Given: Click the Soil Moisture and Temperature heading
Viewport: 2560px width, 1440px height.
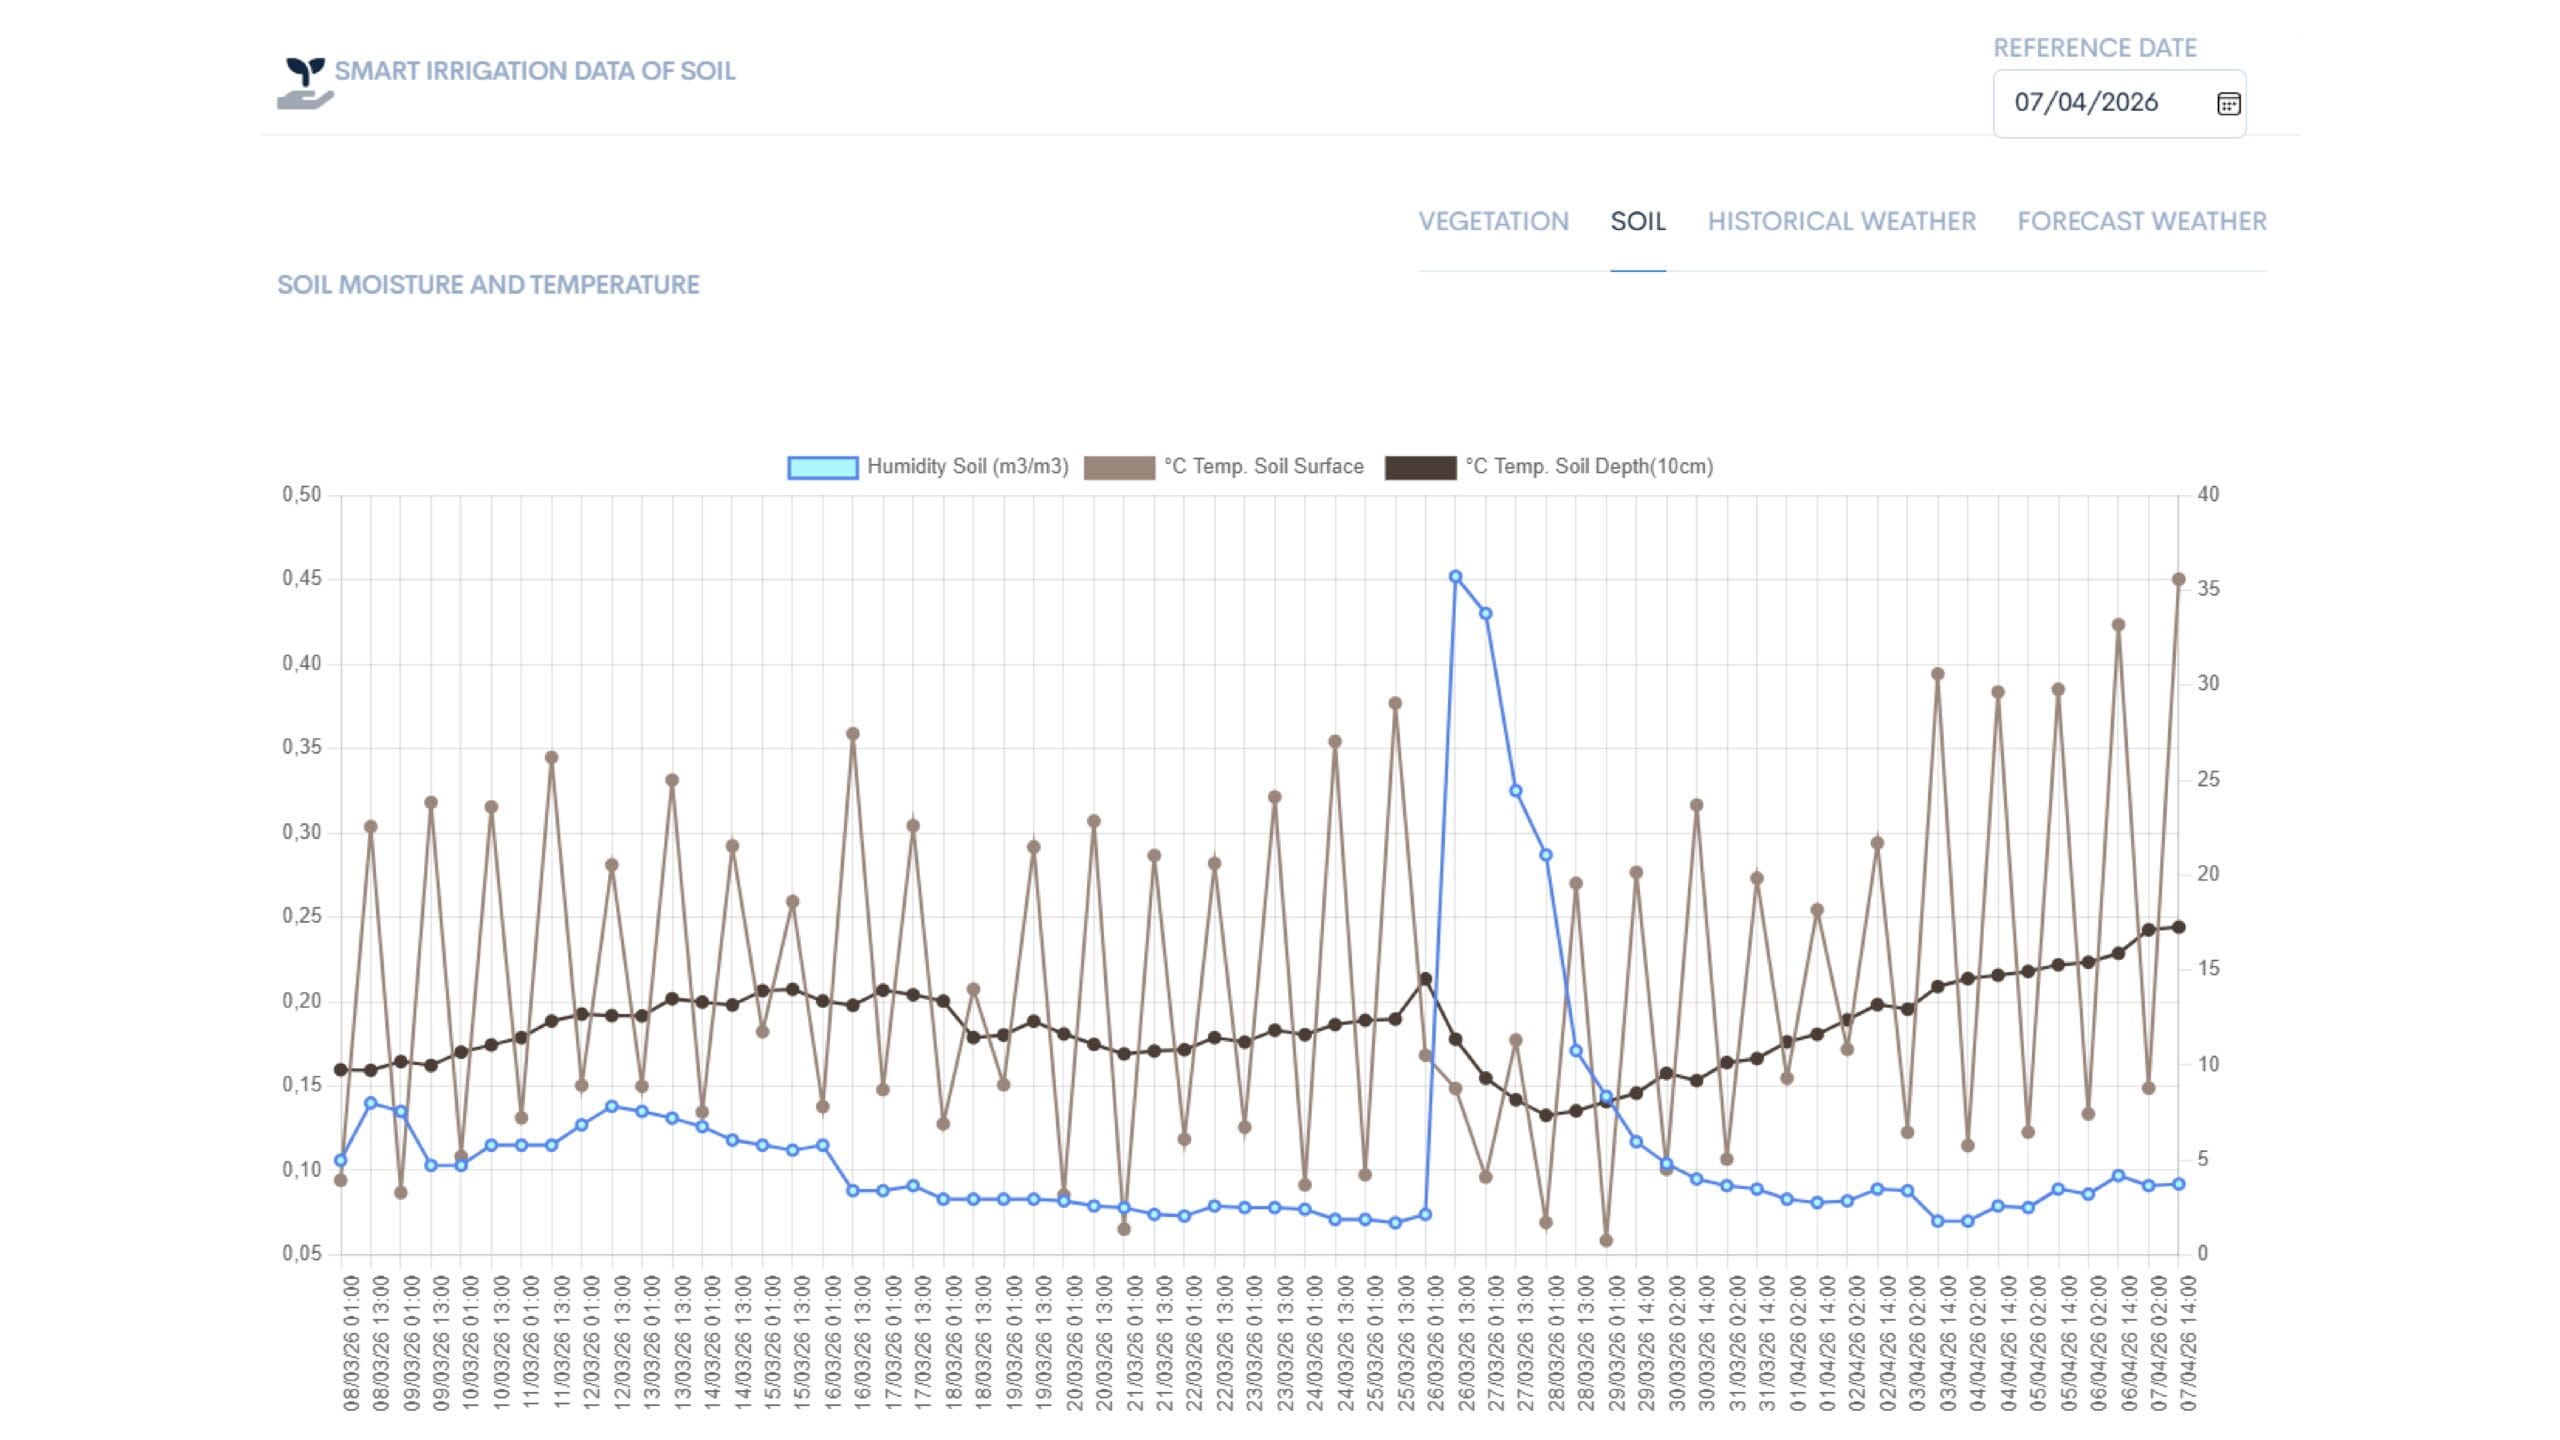Looking at the screenshot, I should [x=488, y=285].
